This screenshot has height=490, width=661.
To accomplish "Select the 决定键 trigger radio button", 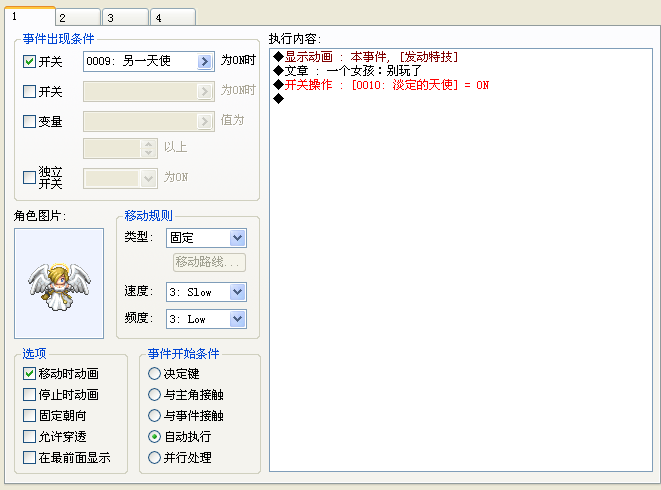I will pyautogui.click(x=154, y=373).
